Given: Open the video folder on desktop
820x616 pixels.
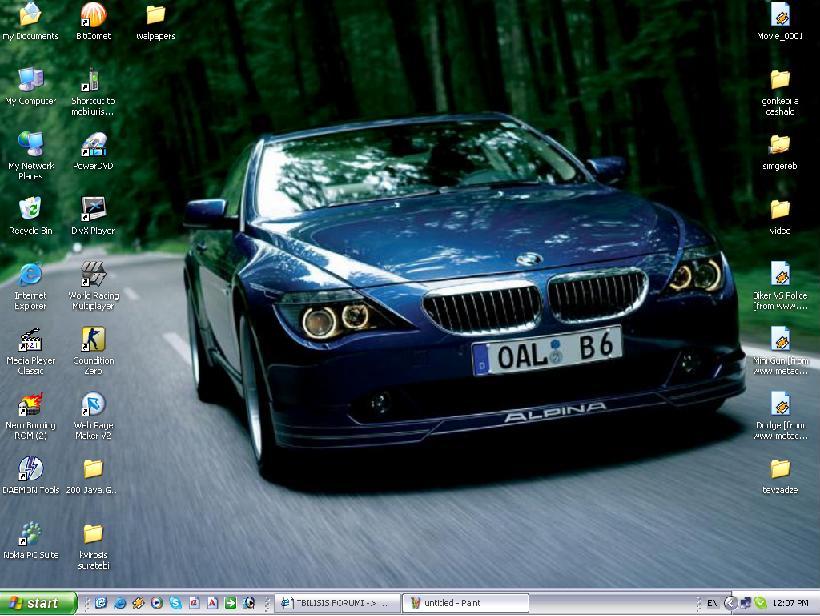Looking at the screenshot, I should (780, 210).
